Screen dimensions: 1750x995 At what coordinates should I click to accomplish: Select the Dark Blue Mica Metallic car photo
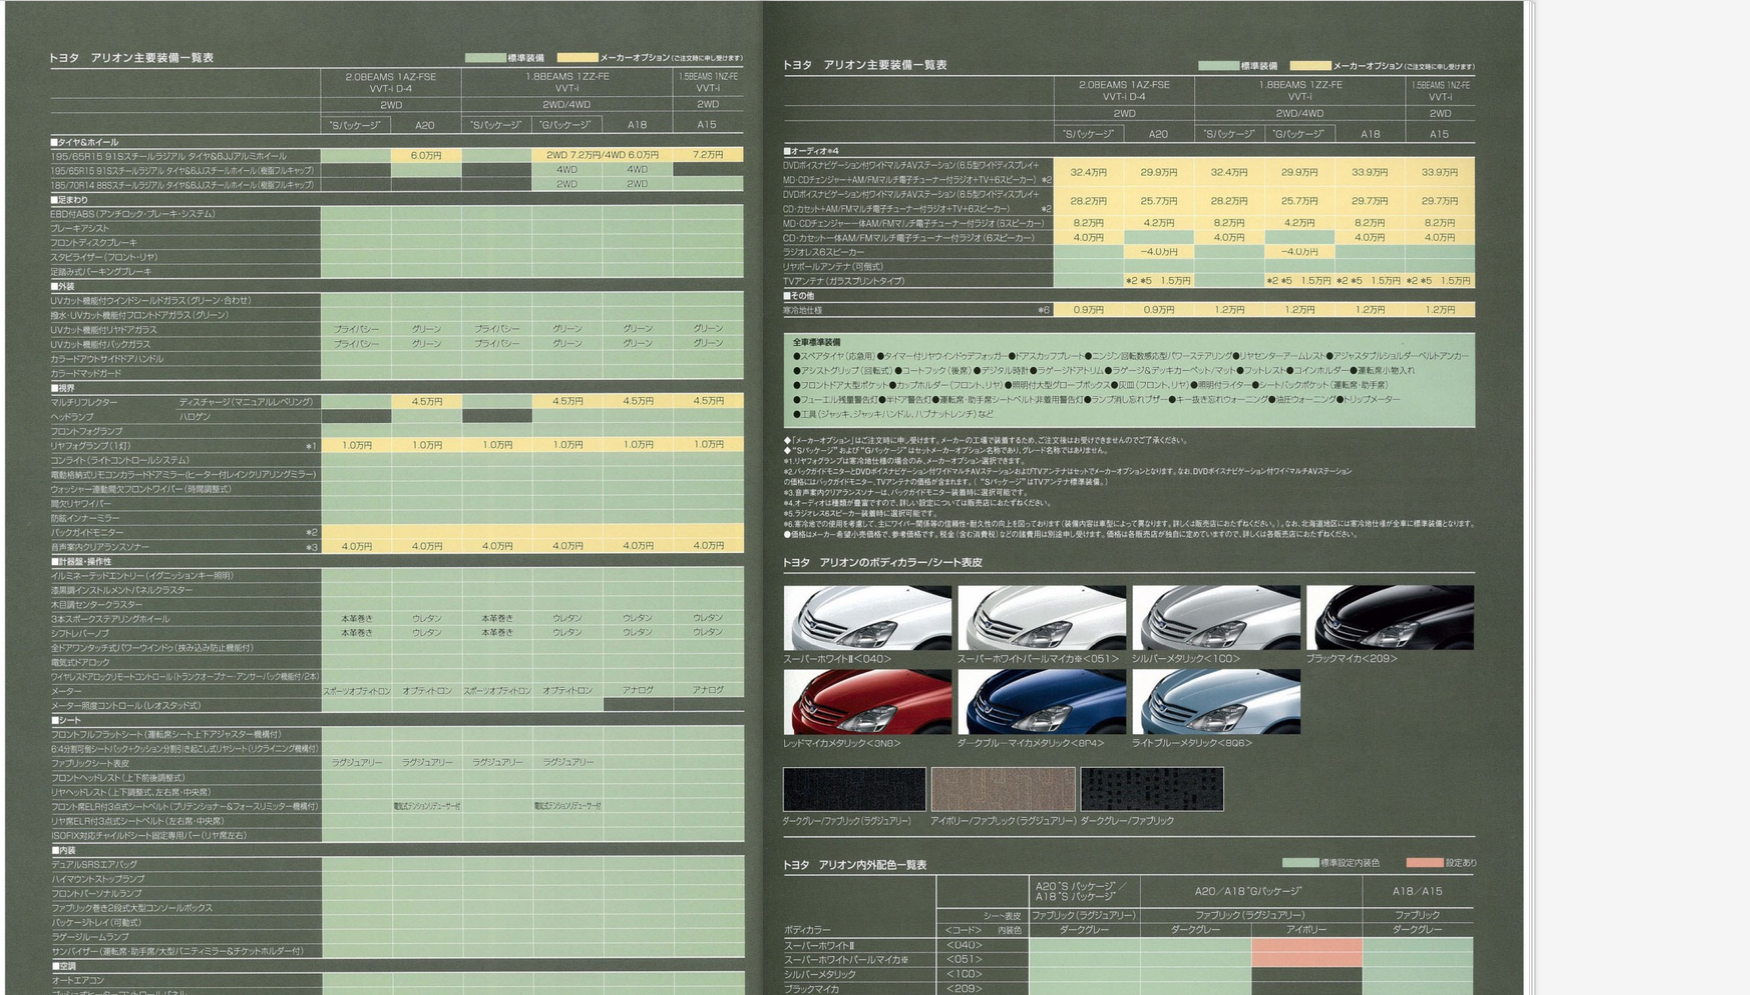coord(1041,702)
